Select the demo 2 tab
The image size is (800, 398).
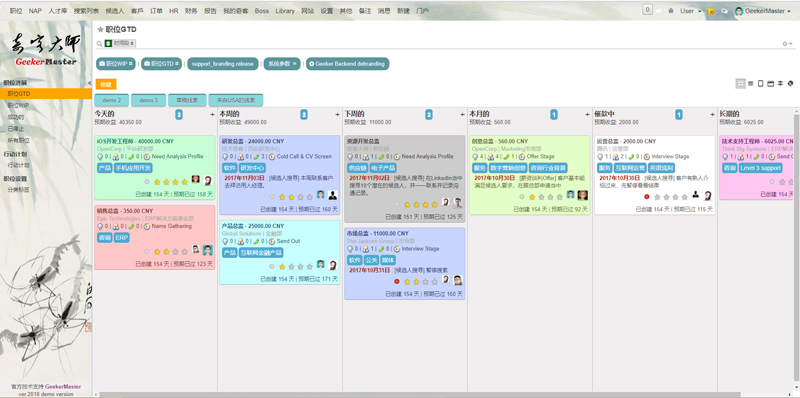112,100
